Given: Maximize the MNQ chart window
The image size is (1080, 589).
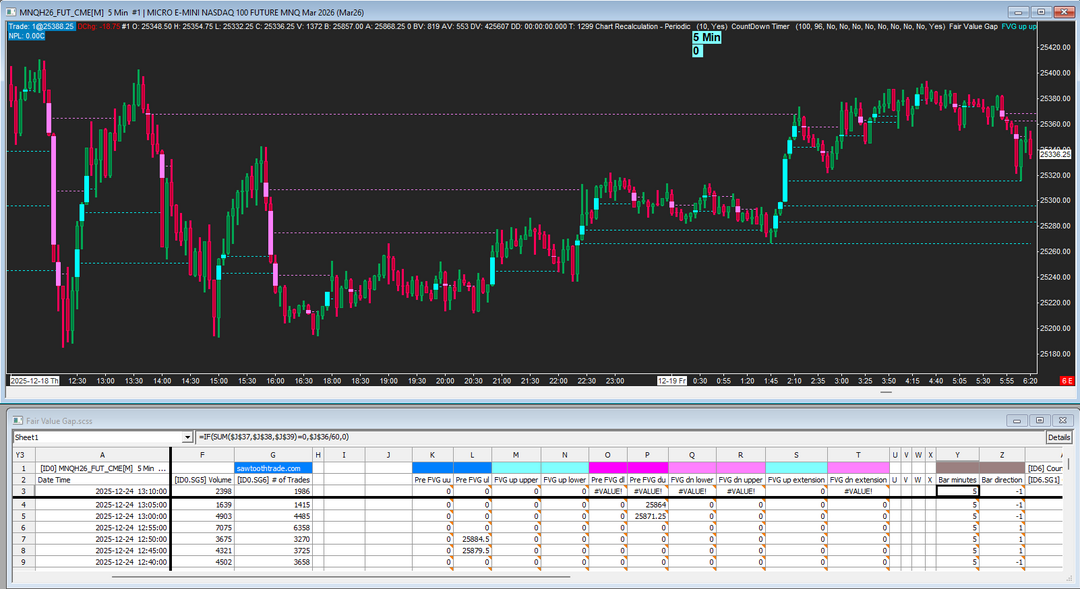Looking at the screenshot, I should tap(1040, 11).
